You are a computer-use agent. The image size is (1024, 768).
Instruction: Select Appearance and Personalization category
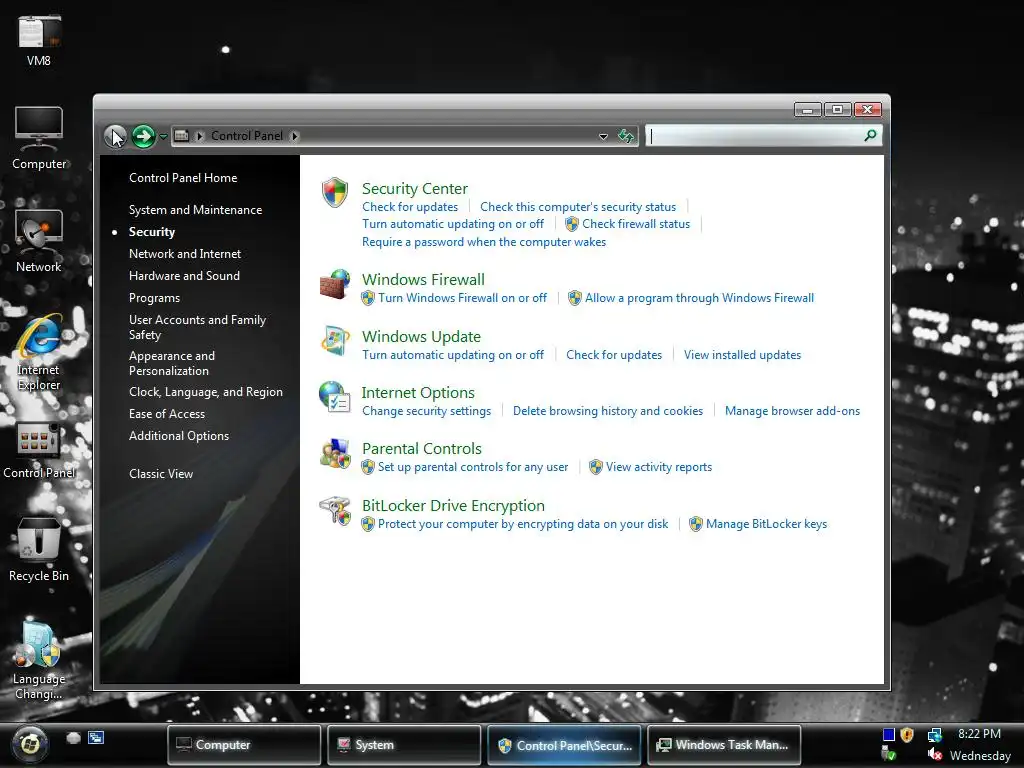pyautogui.click(x=172, y=363)
